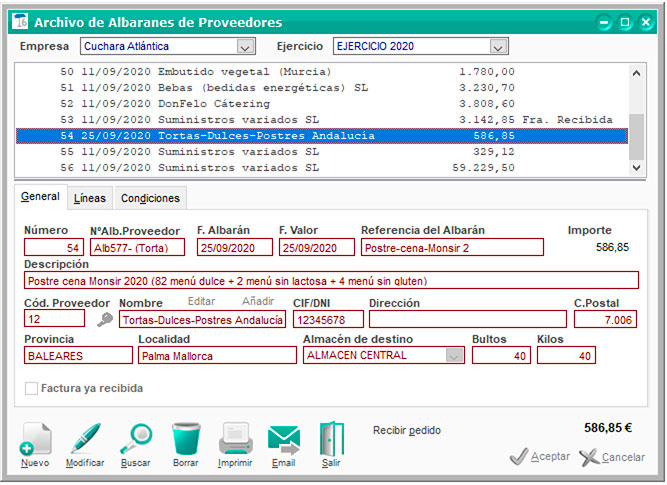The image size is (667, 485).
Task: Click the Borrar trash bin icon
Action: [186, 441]
